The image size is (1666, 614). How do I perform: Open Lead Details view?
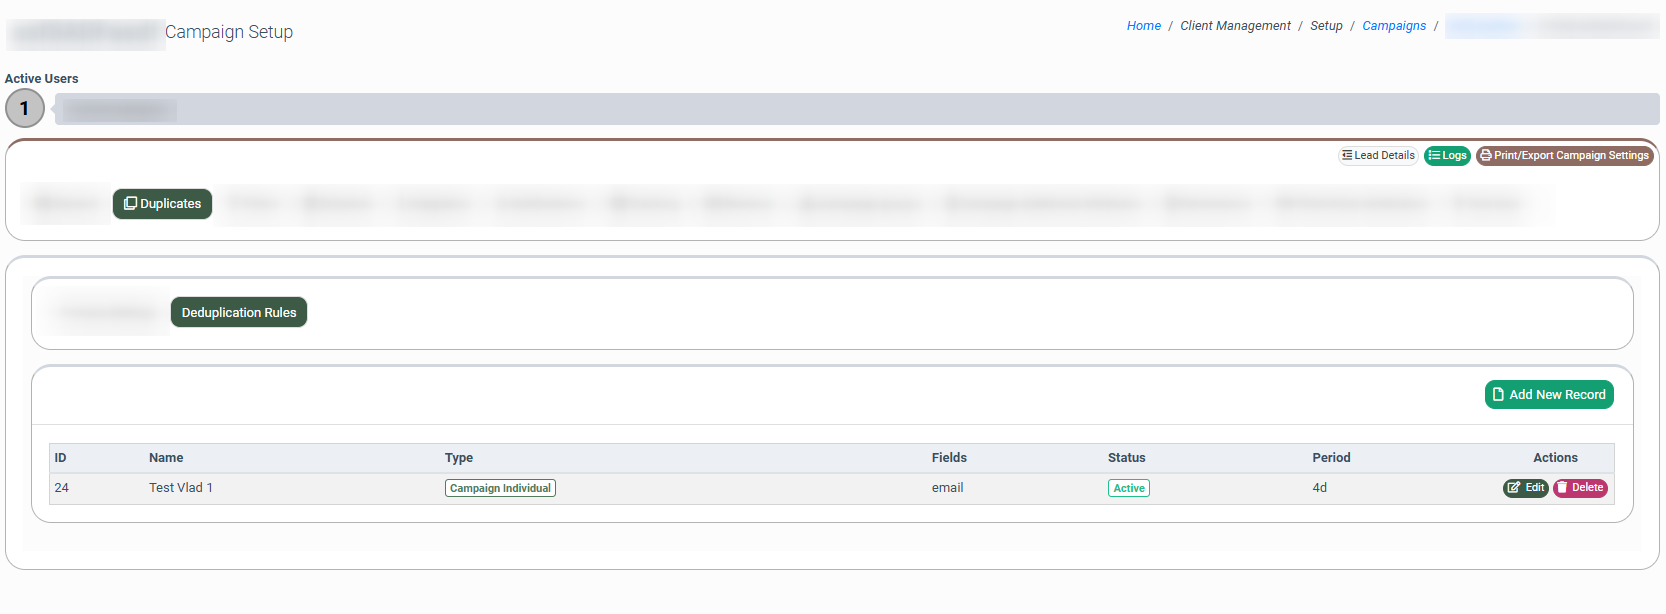click(x=1378, y=156)
